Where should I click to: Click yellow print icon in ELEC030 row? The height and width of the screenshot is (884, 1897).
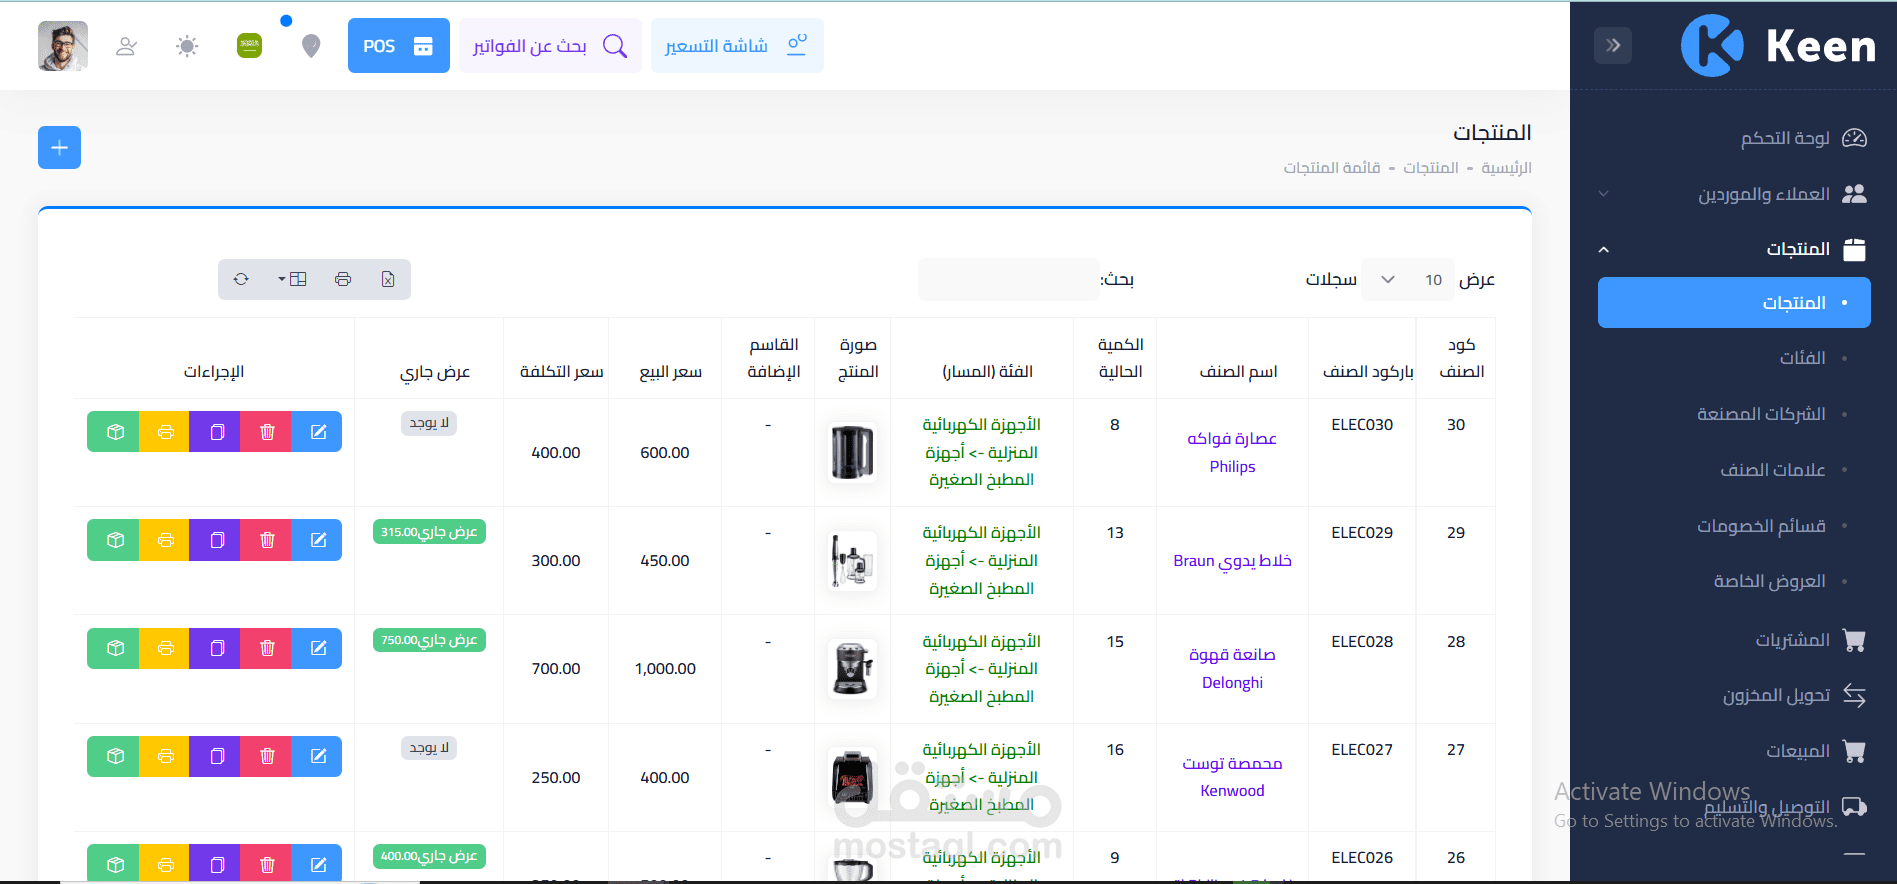click(166, 432)
